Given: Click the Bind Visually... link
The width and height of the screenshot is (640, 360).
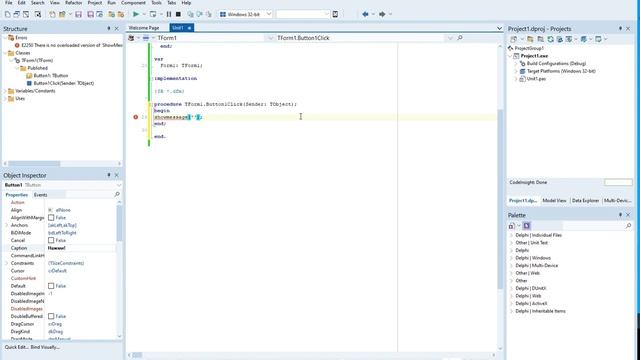Looking at the screenshot, I should 45,347.
